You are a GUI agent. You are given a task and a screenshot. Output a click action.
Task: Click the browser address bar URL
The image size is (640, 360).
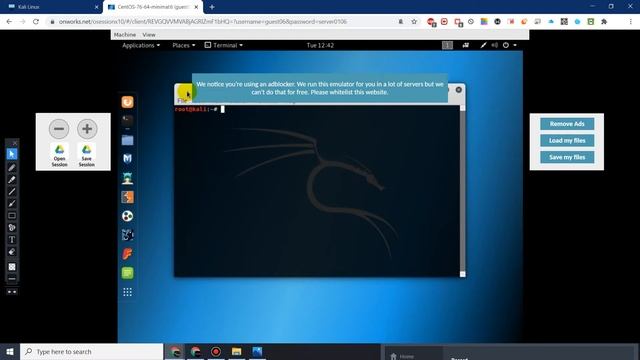coord(203,22)
